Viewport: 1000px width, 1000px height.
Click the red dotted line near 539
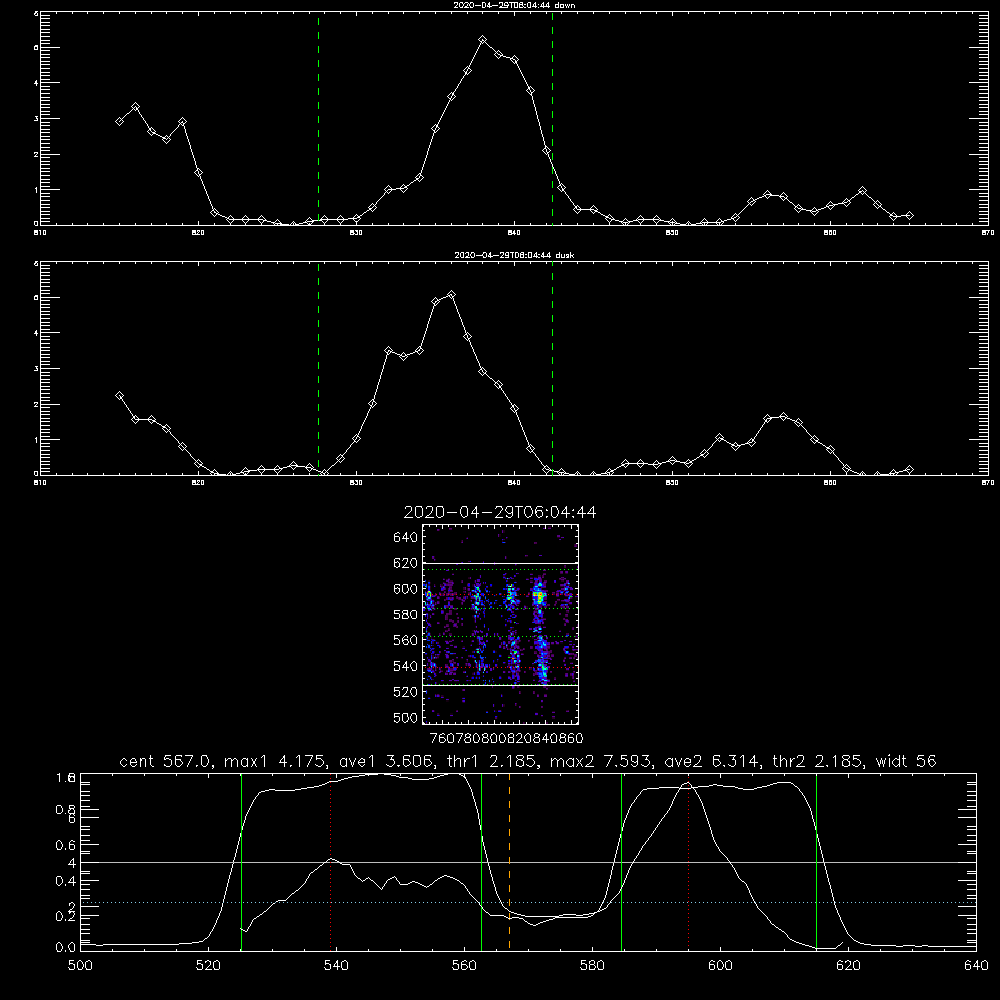(330, 862)
